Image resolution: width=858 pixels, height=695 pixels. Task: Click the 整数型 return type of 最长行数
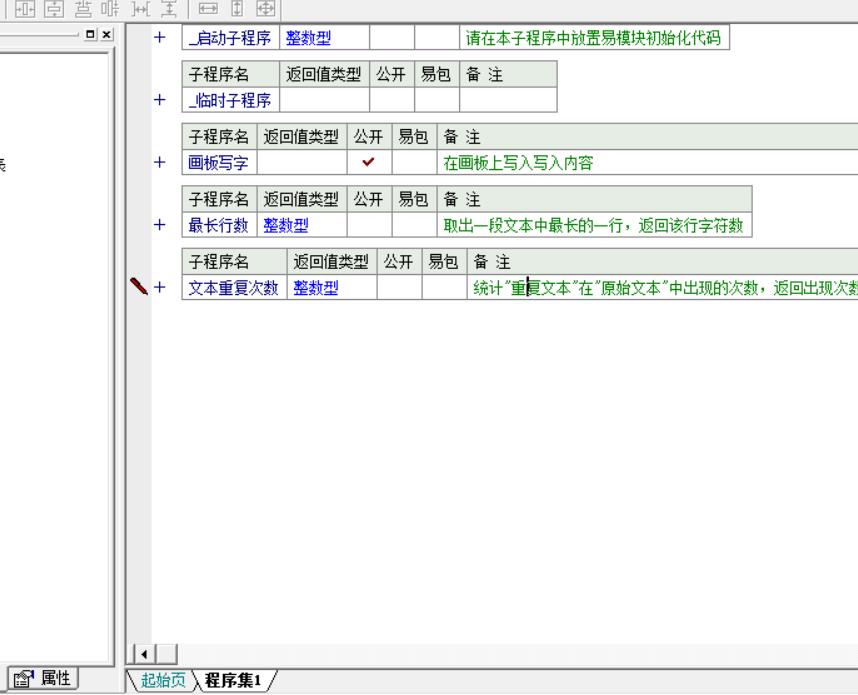point(286,226)
